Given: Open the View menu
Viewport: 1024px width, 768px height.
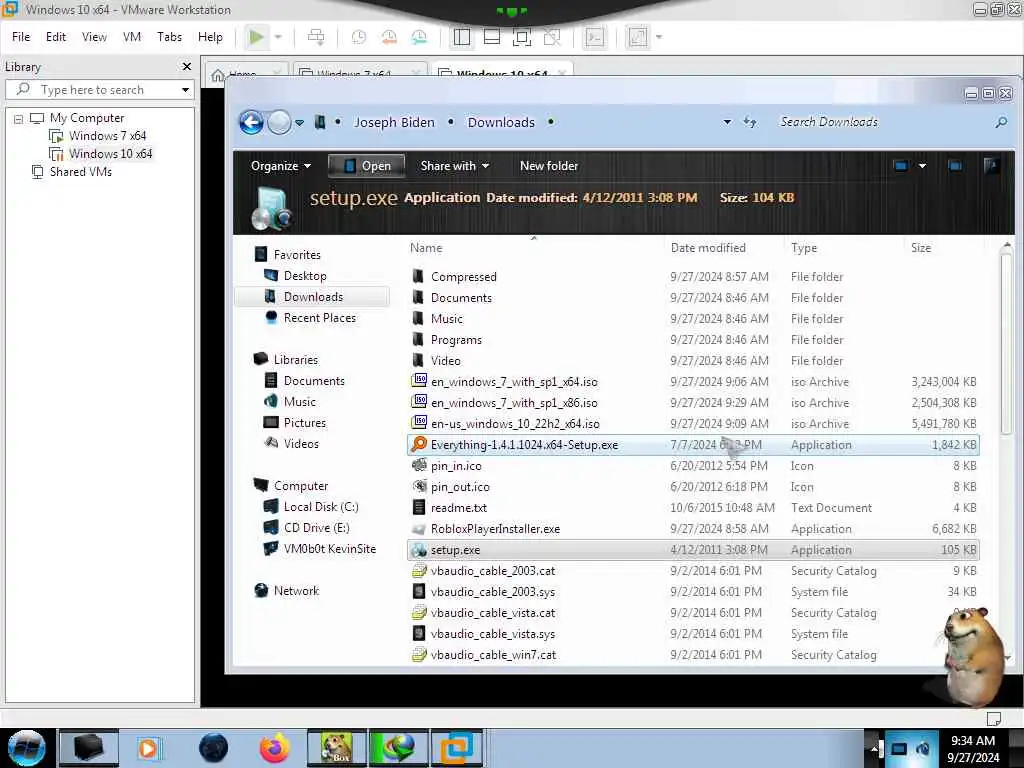Looking at the screenshot, I should click(94, 37).
